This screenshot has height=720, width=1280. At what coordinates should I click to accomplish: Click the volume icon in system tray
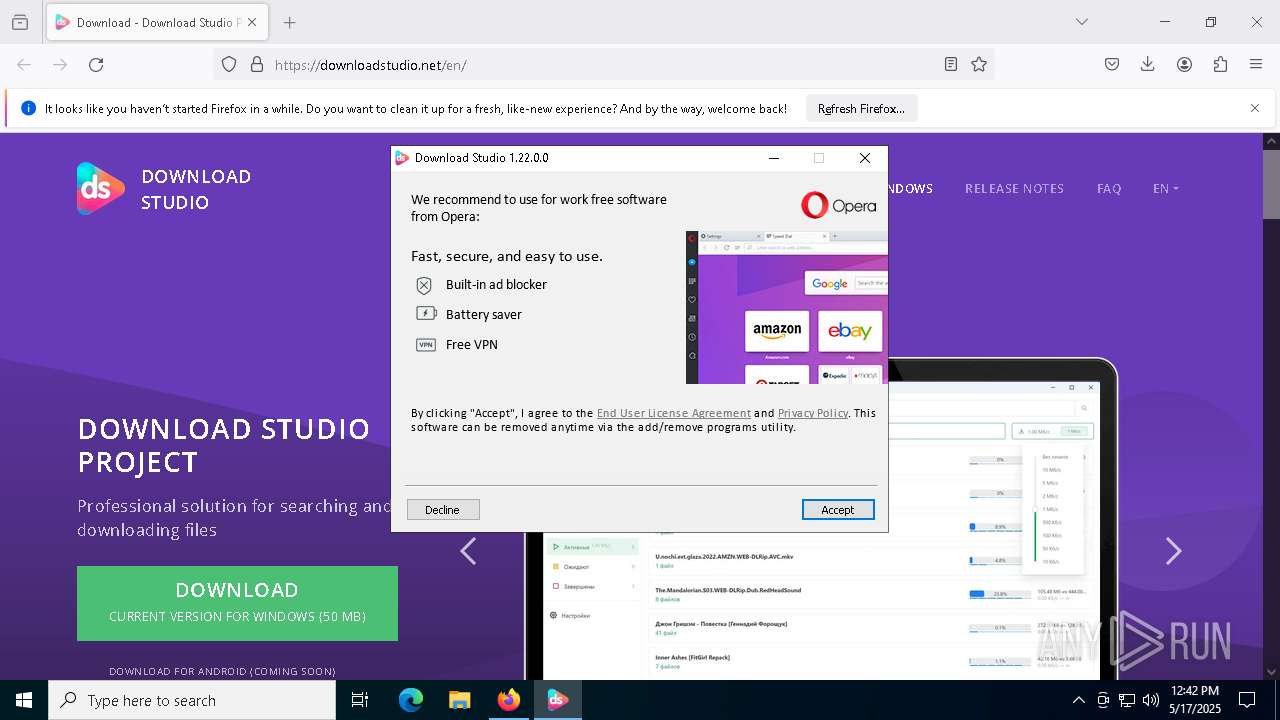[1151, 700]
